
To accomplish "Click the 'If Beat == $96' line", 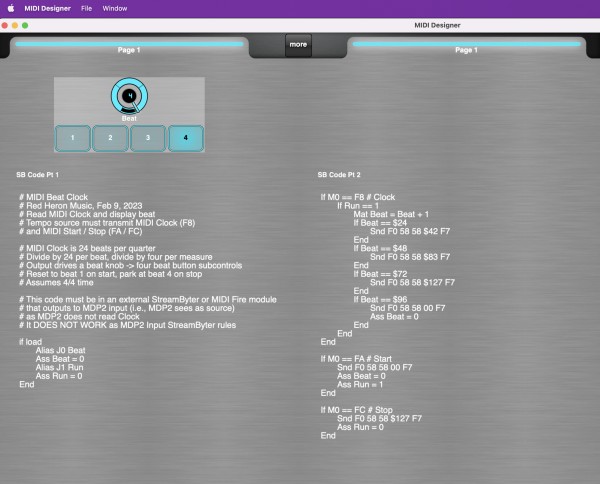I will [x=380, y=300].
